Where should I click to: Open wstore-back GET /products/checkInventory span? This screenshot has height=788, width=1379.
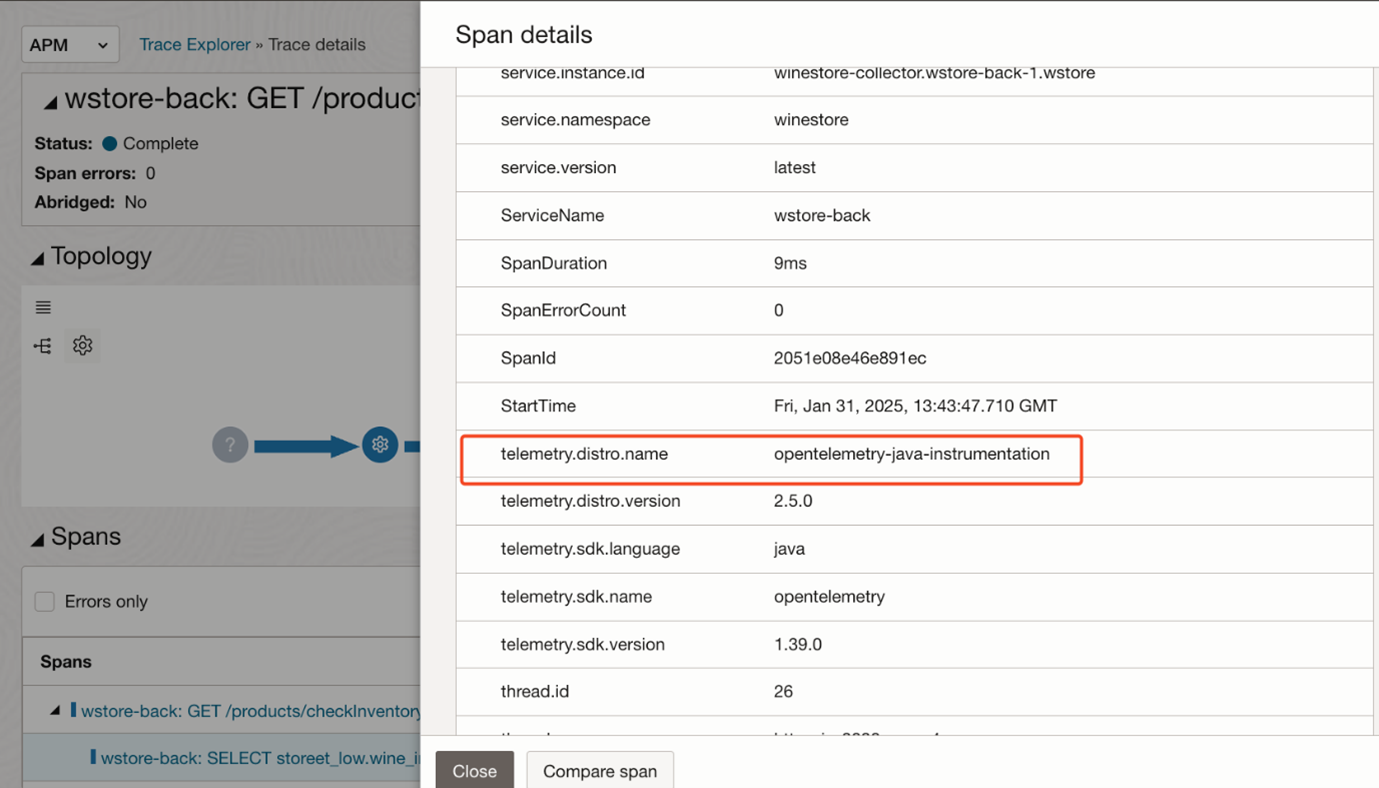pyautogui.click(x=250, y=711)
